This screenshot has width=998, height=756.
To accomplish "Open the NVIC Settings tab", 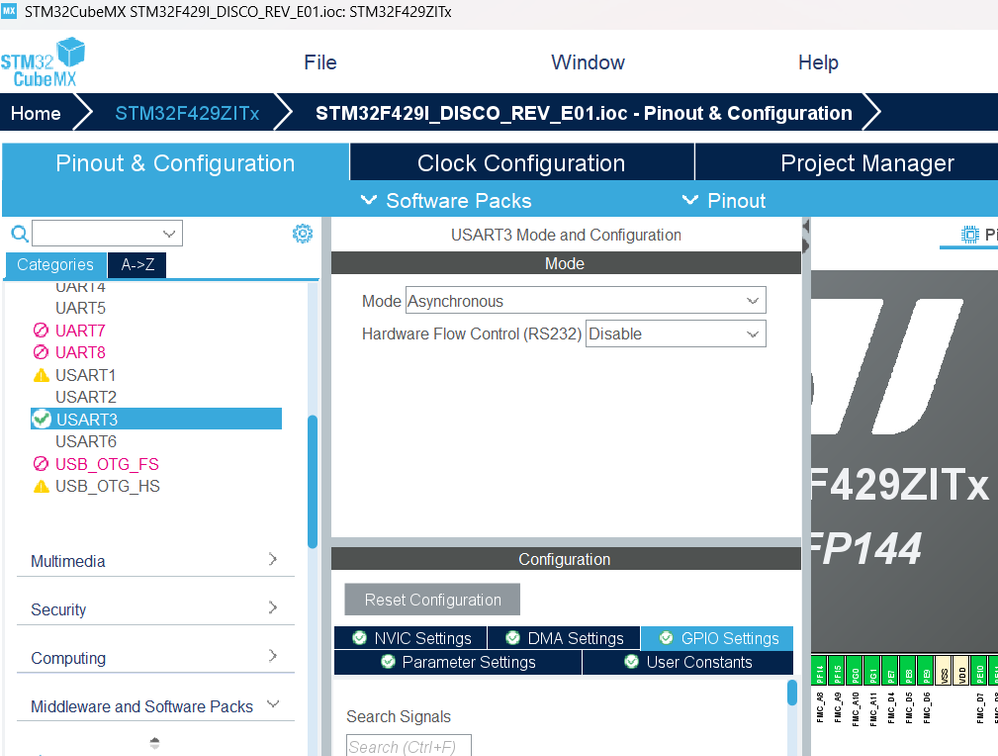I will pyautogui.click(x=411, y=638).
